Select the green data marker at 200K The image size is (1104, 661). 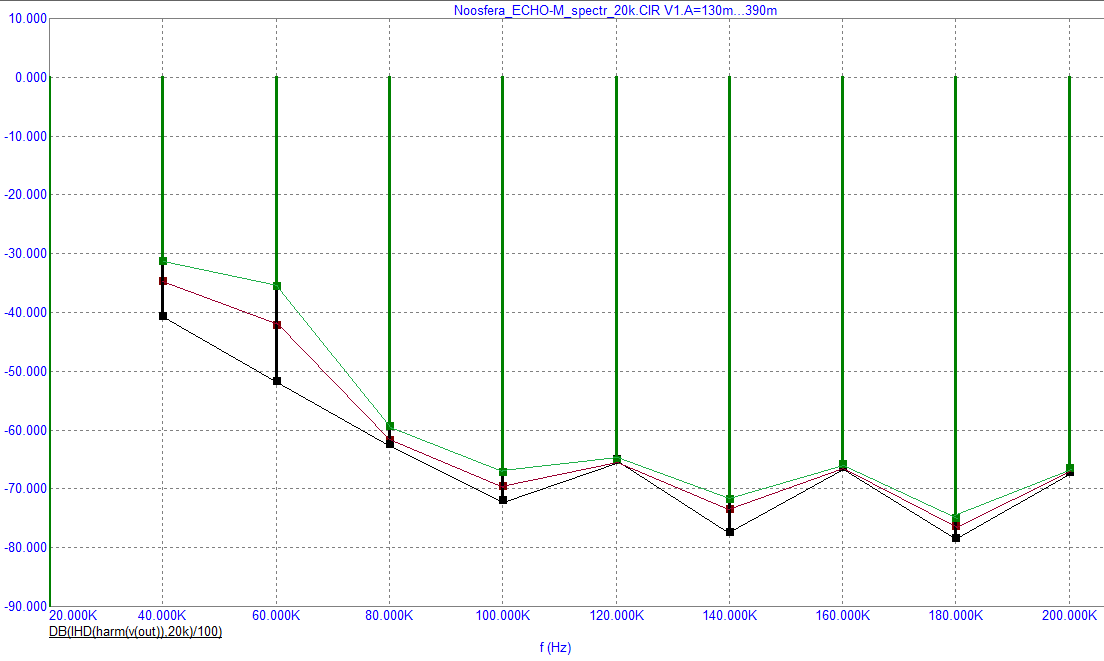tap(1070, 468)
